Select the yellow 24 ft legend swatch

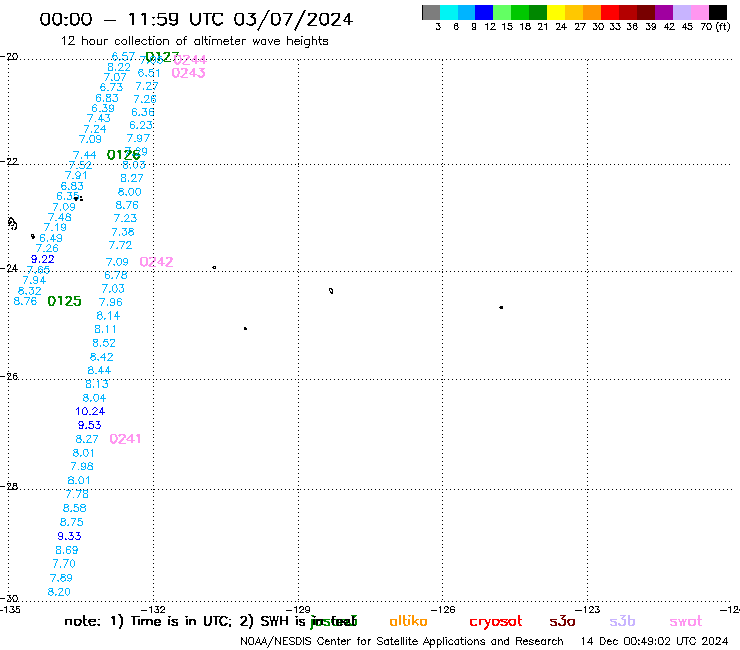[556, 12]
